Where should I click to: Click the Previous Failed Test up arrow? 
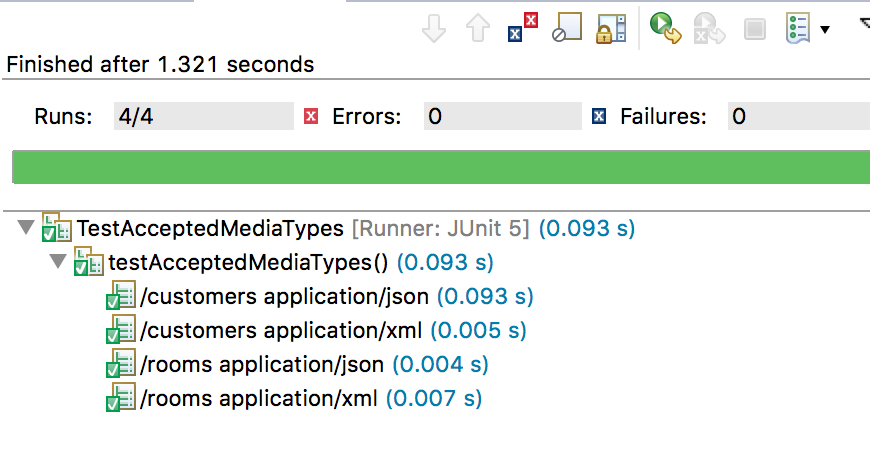pos(477,28)
